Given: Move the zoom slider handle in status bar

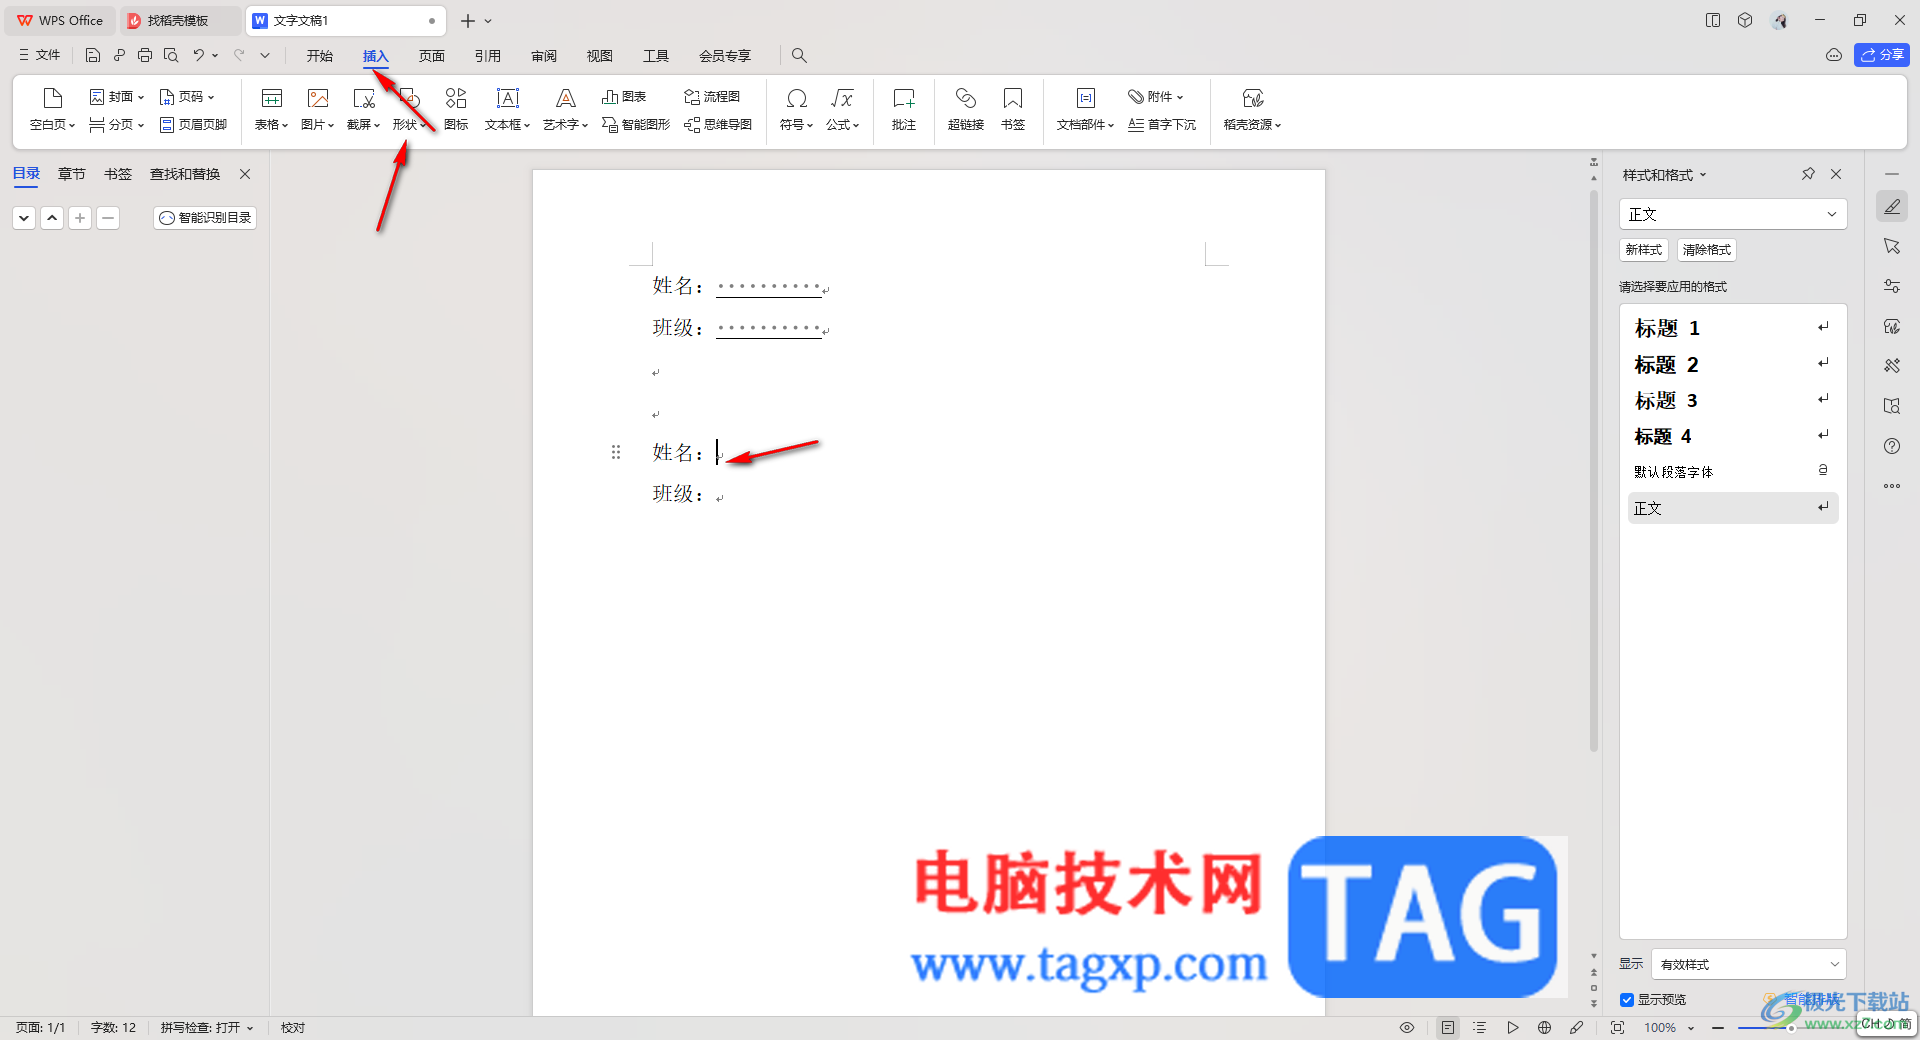Looking at the screenshot, I should [1790, 1028].
